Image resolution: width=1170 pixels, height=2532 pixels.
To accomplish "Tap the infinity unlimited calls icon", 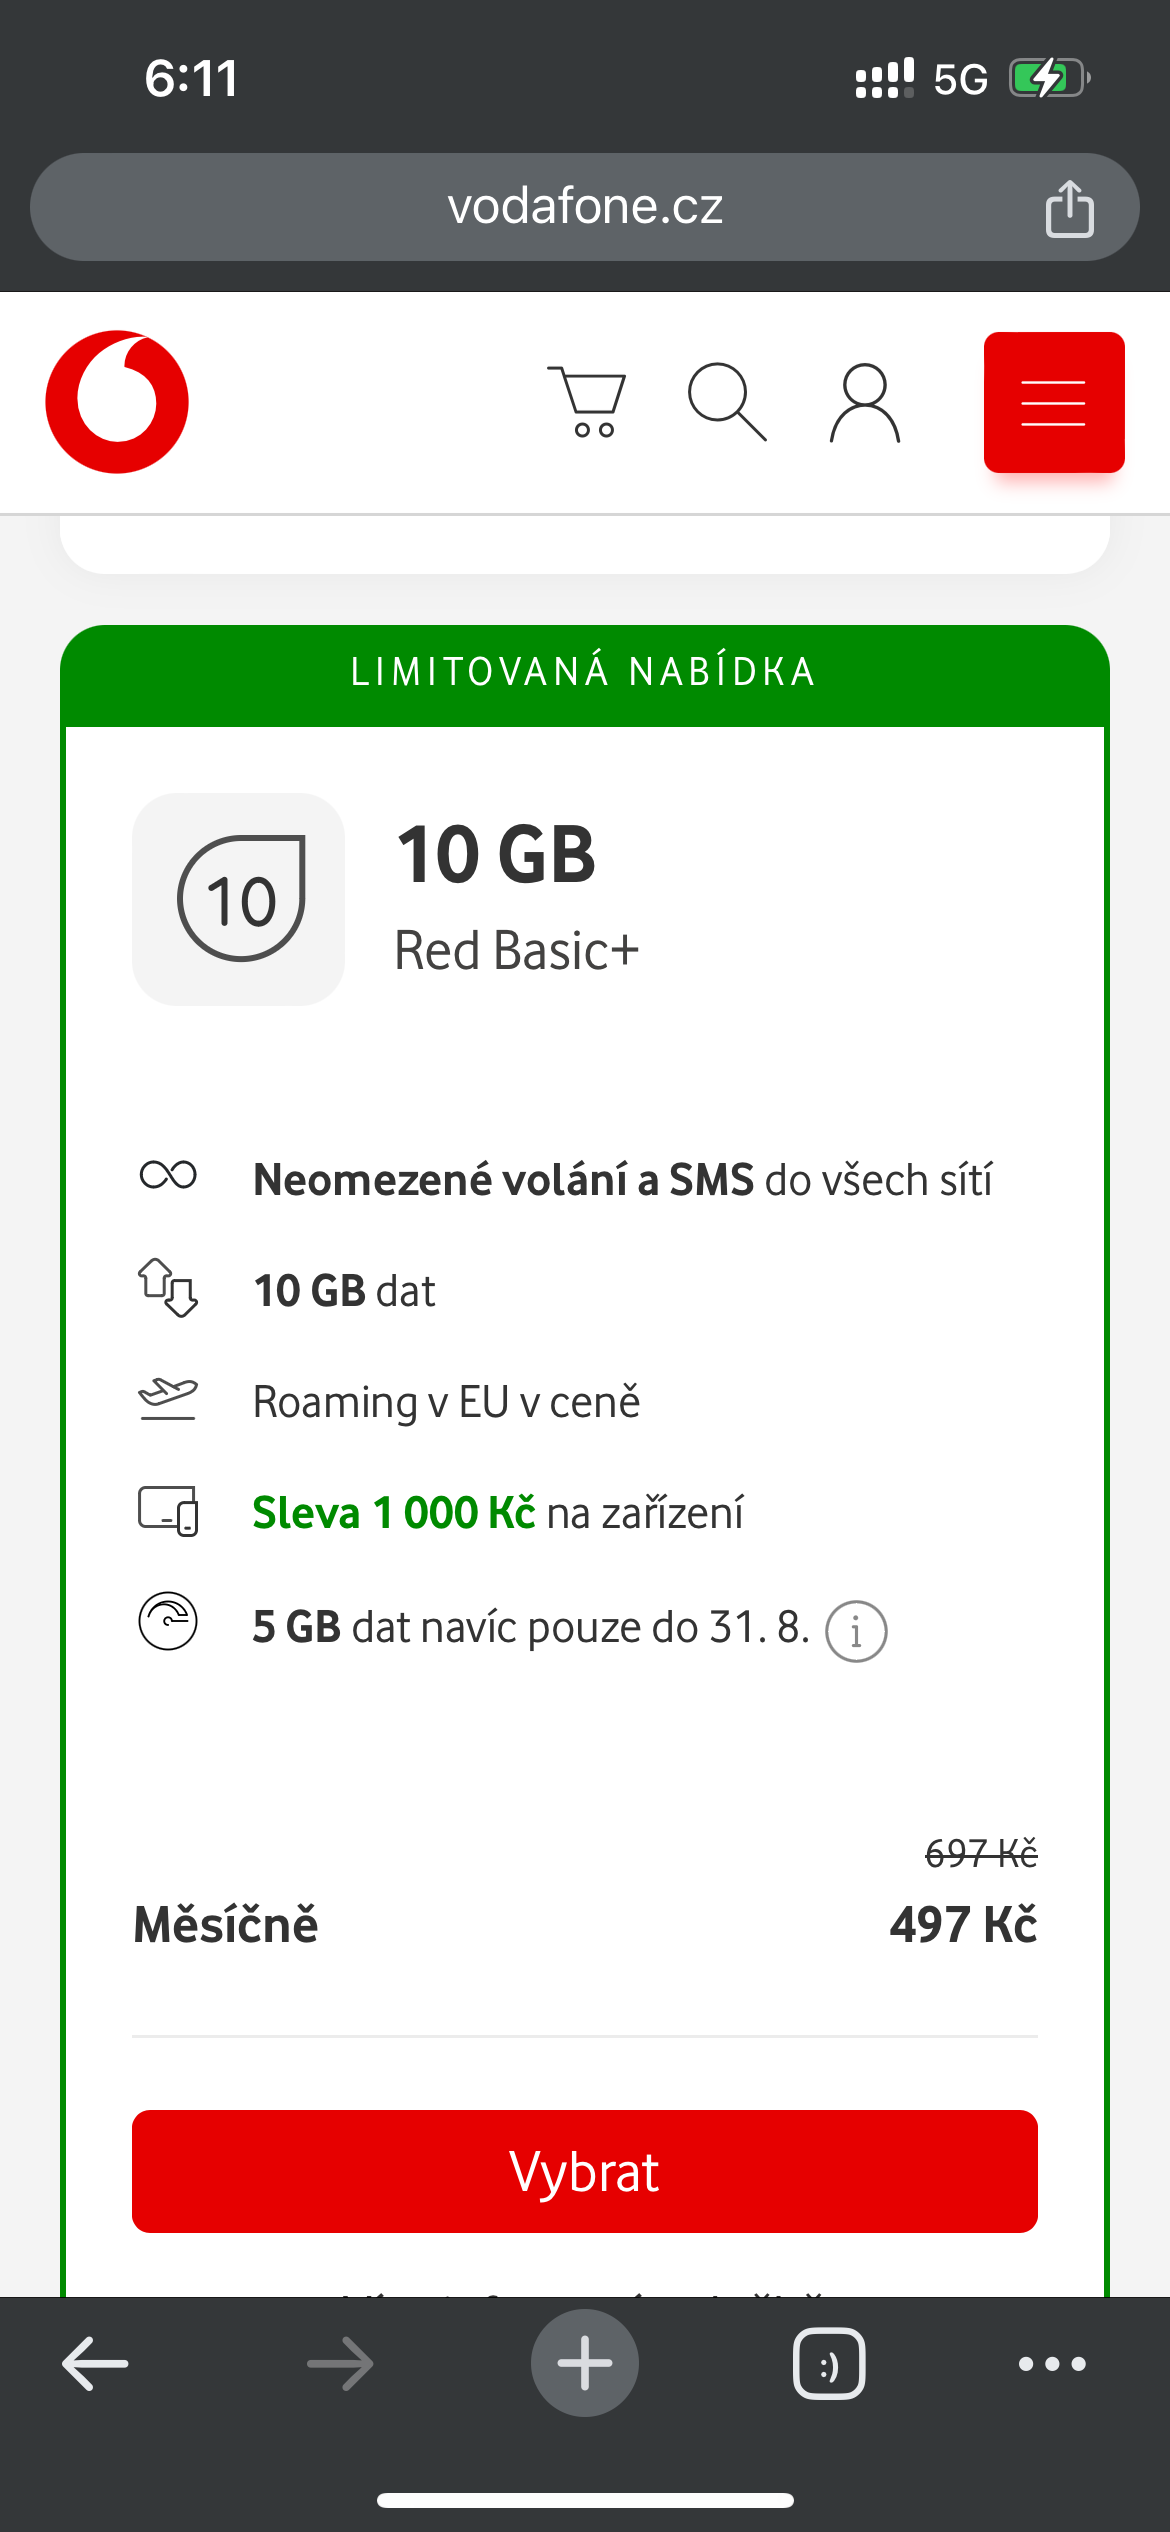I will coord(168,1175).
